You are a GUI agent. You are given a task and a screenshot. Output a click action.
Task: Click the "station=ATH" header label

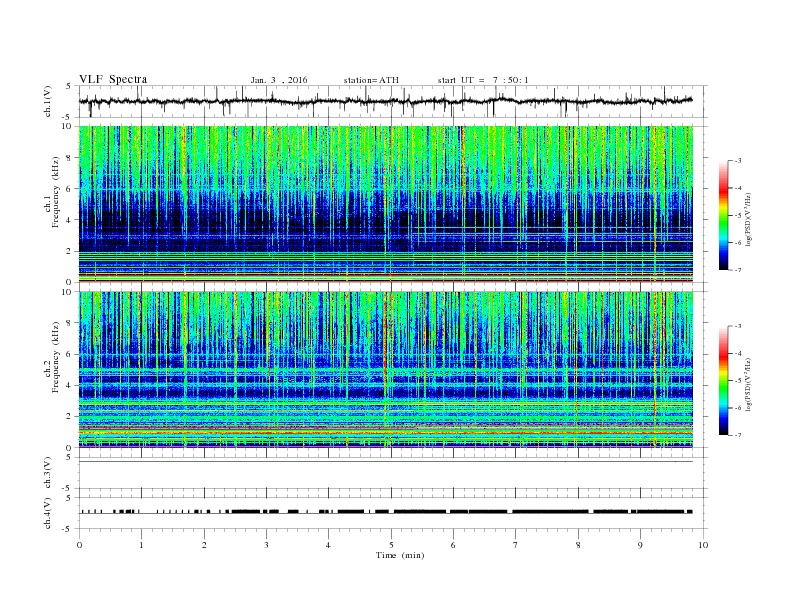pos(371,80)
